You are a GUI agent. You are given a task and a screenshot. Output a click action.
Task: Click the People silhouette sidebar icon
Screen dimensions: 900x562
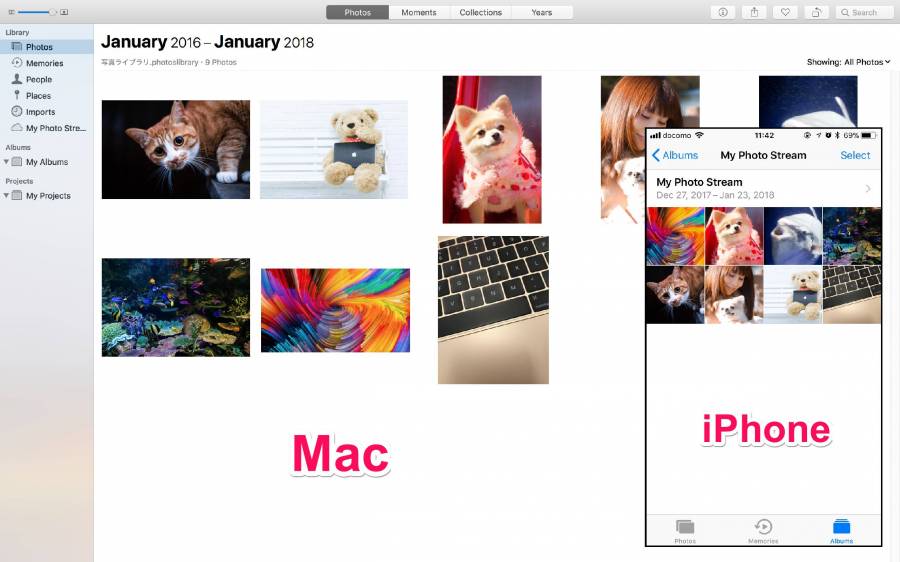coord(17,79)
